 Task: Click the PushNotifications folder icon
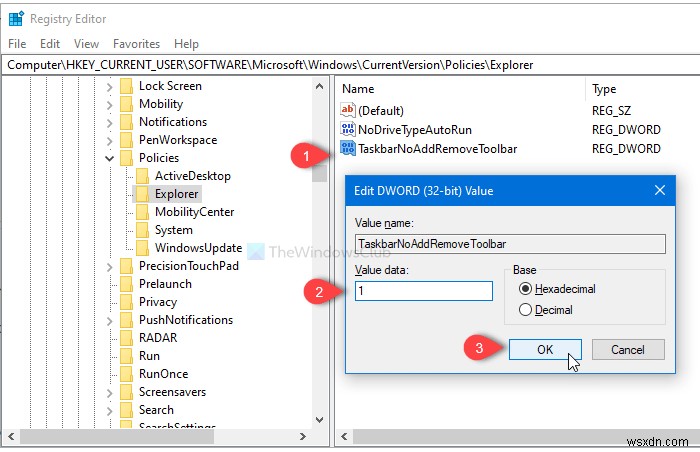pyautogui.click(x=127, y=320)
